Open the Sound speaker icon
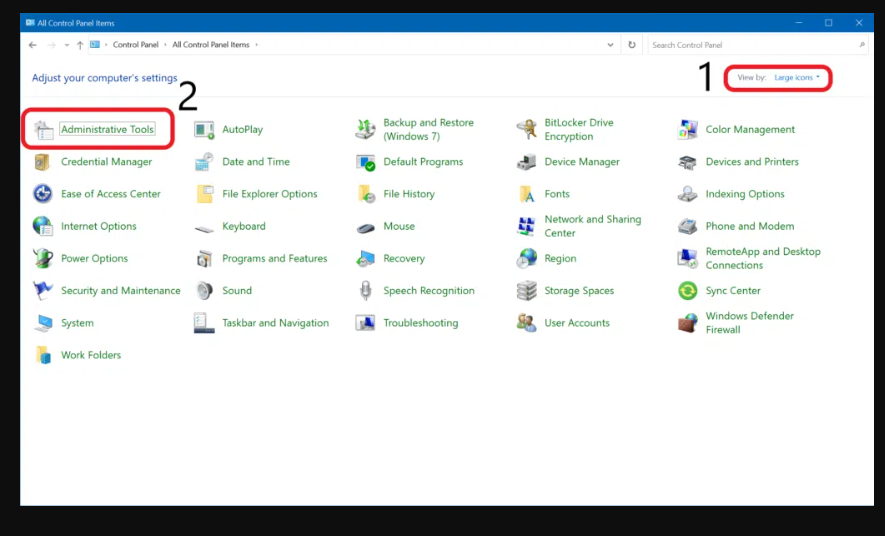The image size is (885, 536). coord(204,291)
